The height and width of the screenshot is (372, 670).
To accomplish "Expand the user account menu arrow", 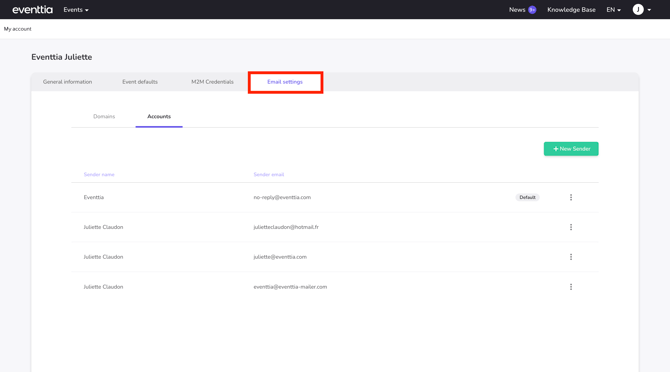I will (x=649, y=10).
